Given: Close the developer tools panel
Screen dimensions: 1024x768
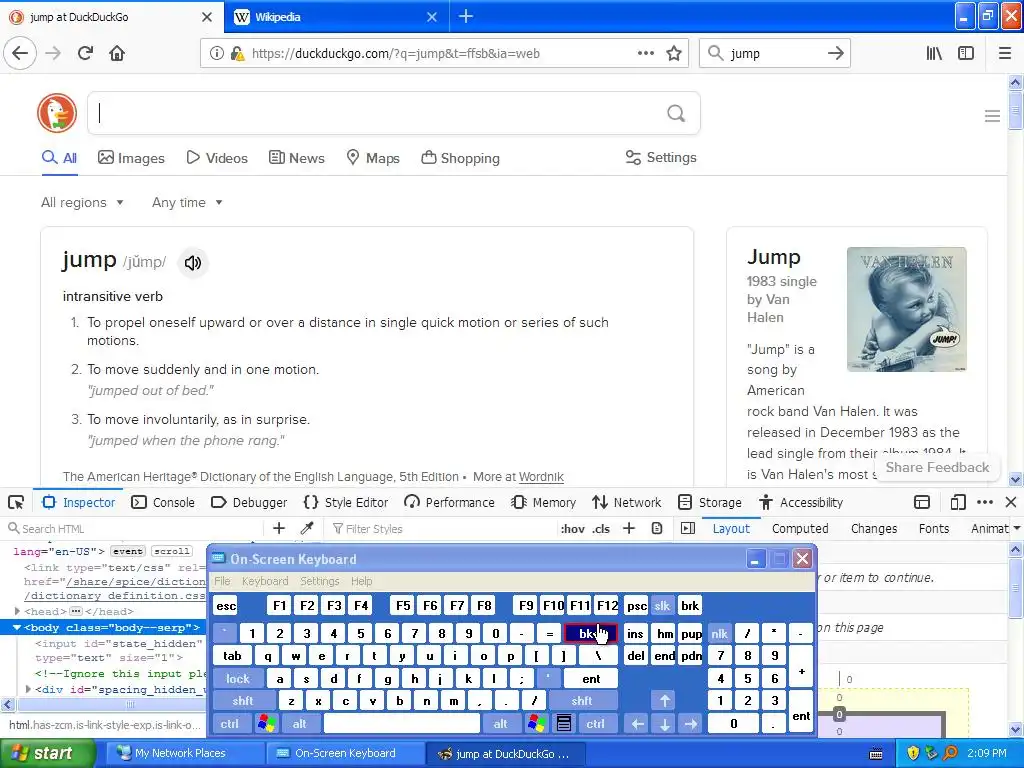Looking at the screenshot, I should click(1011, 502).
